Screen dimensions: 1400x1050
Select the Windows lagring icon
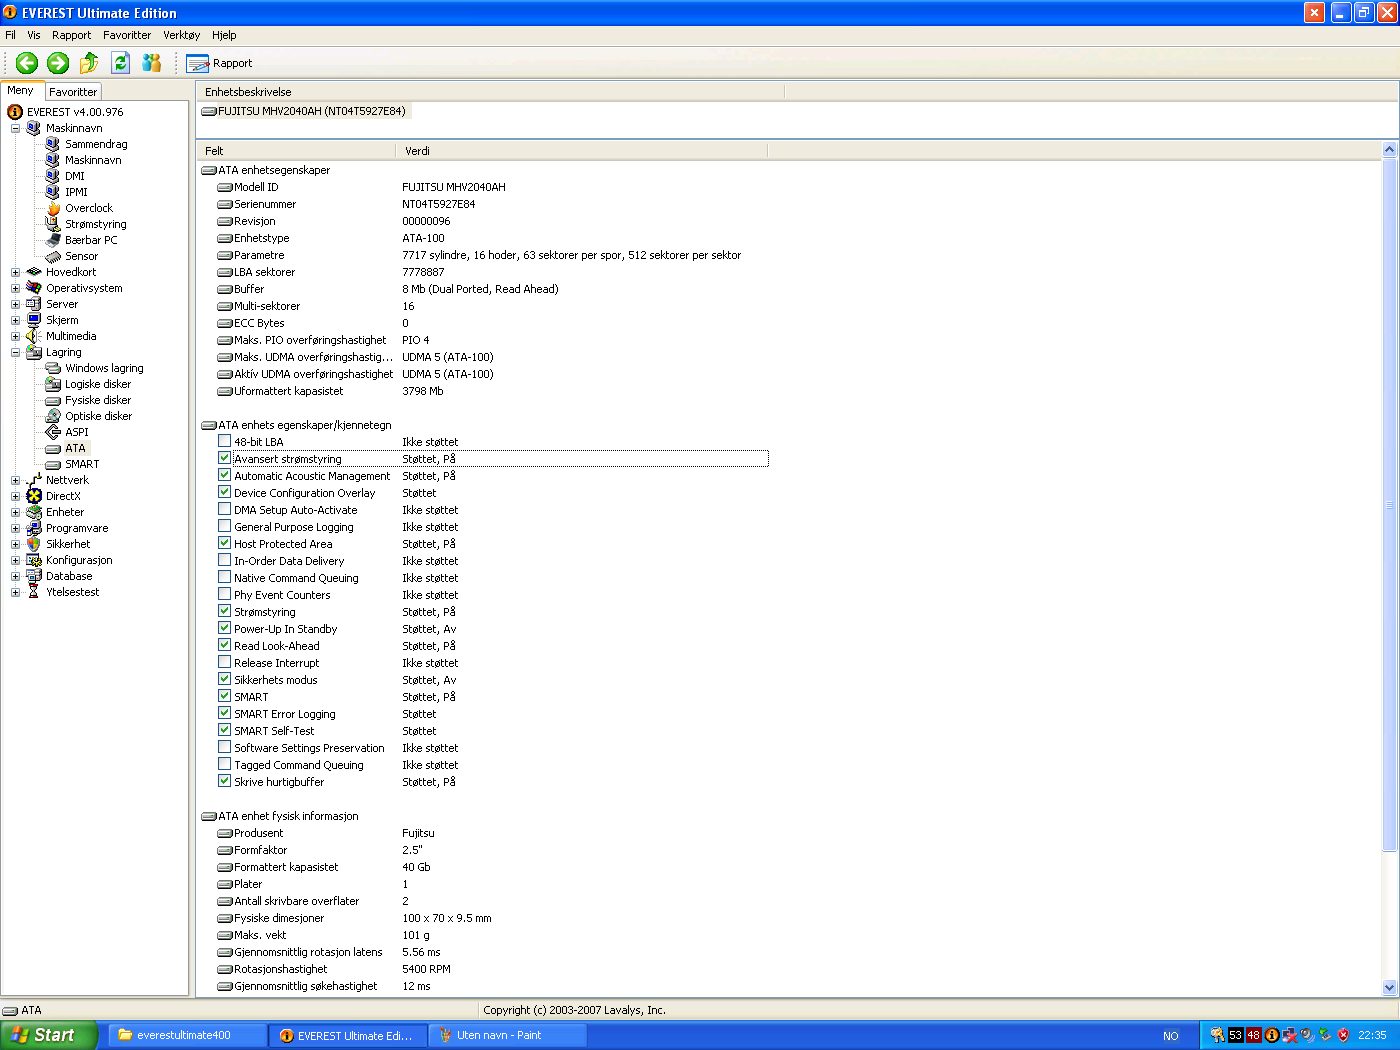click(x=53, y=368)
